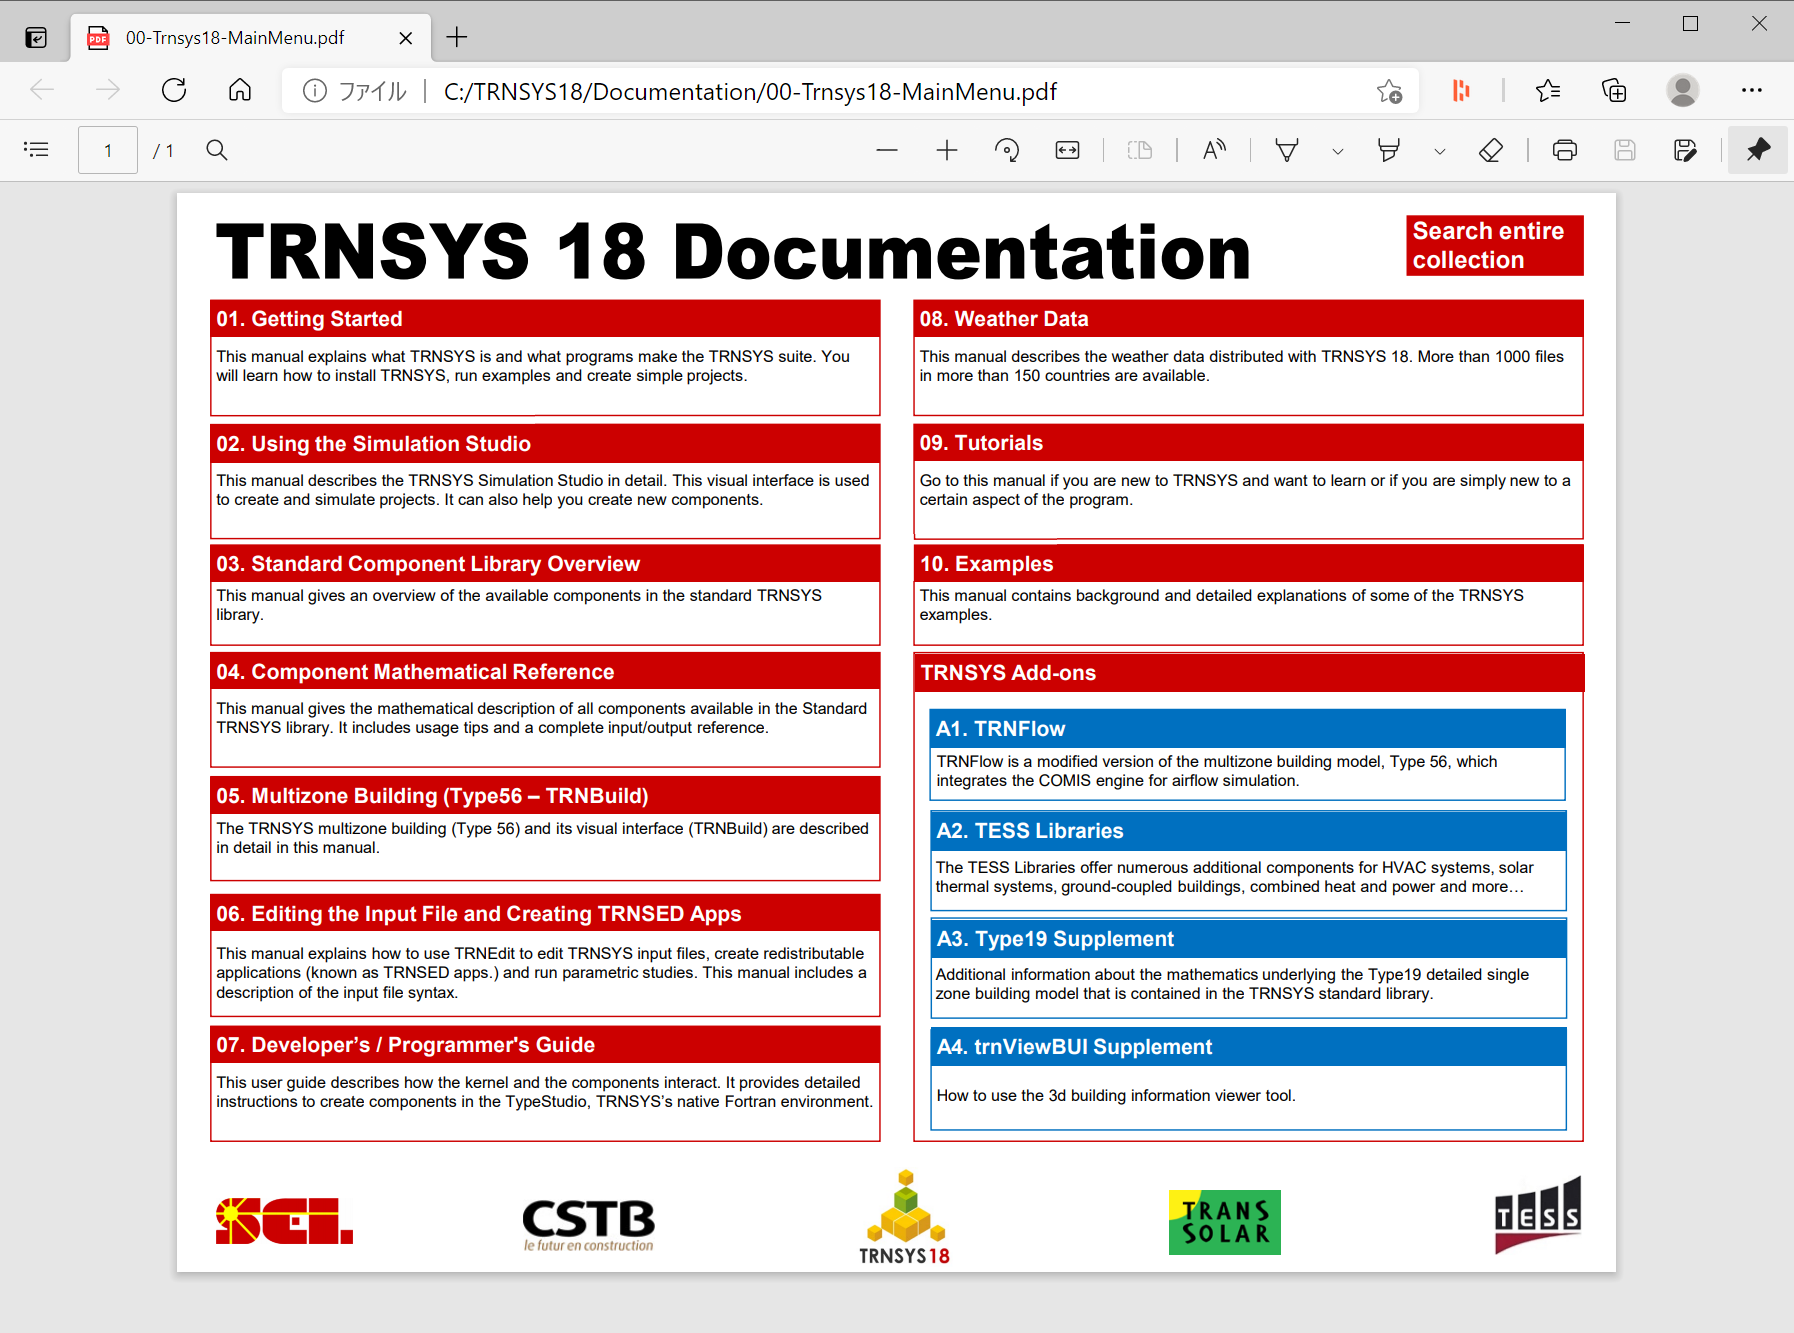Open 07. Developer's / Programmer's Guide
Image resolution: width=1794 pixels, height=1333 pixels.
(x=545, y=1044)
